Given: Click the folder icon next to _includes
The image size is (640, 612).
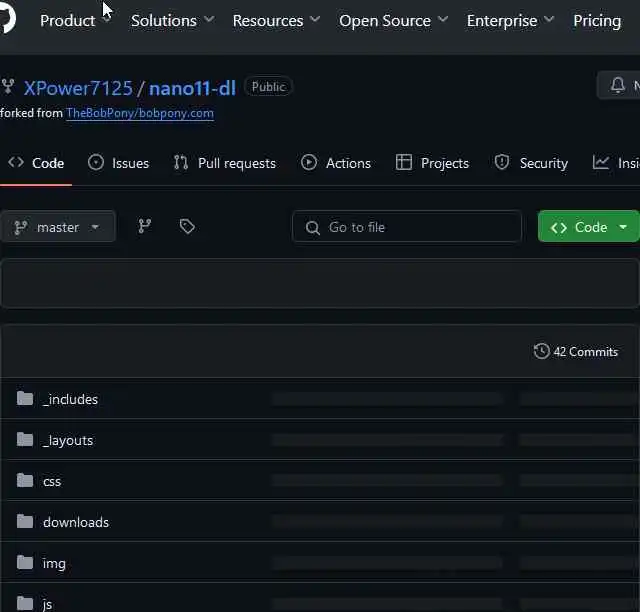Looking at the screenshot, I should [25, 398].
